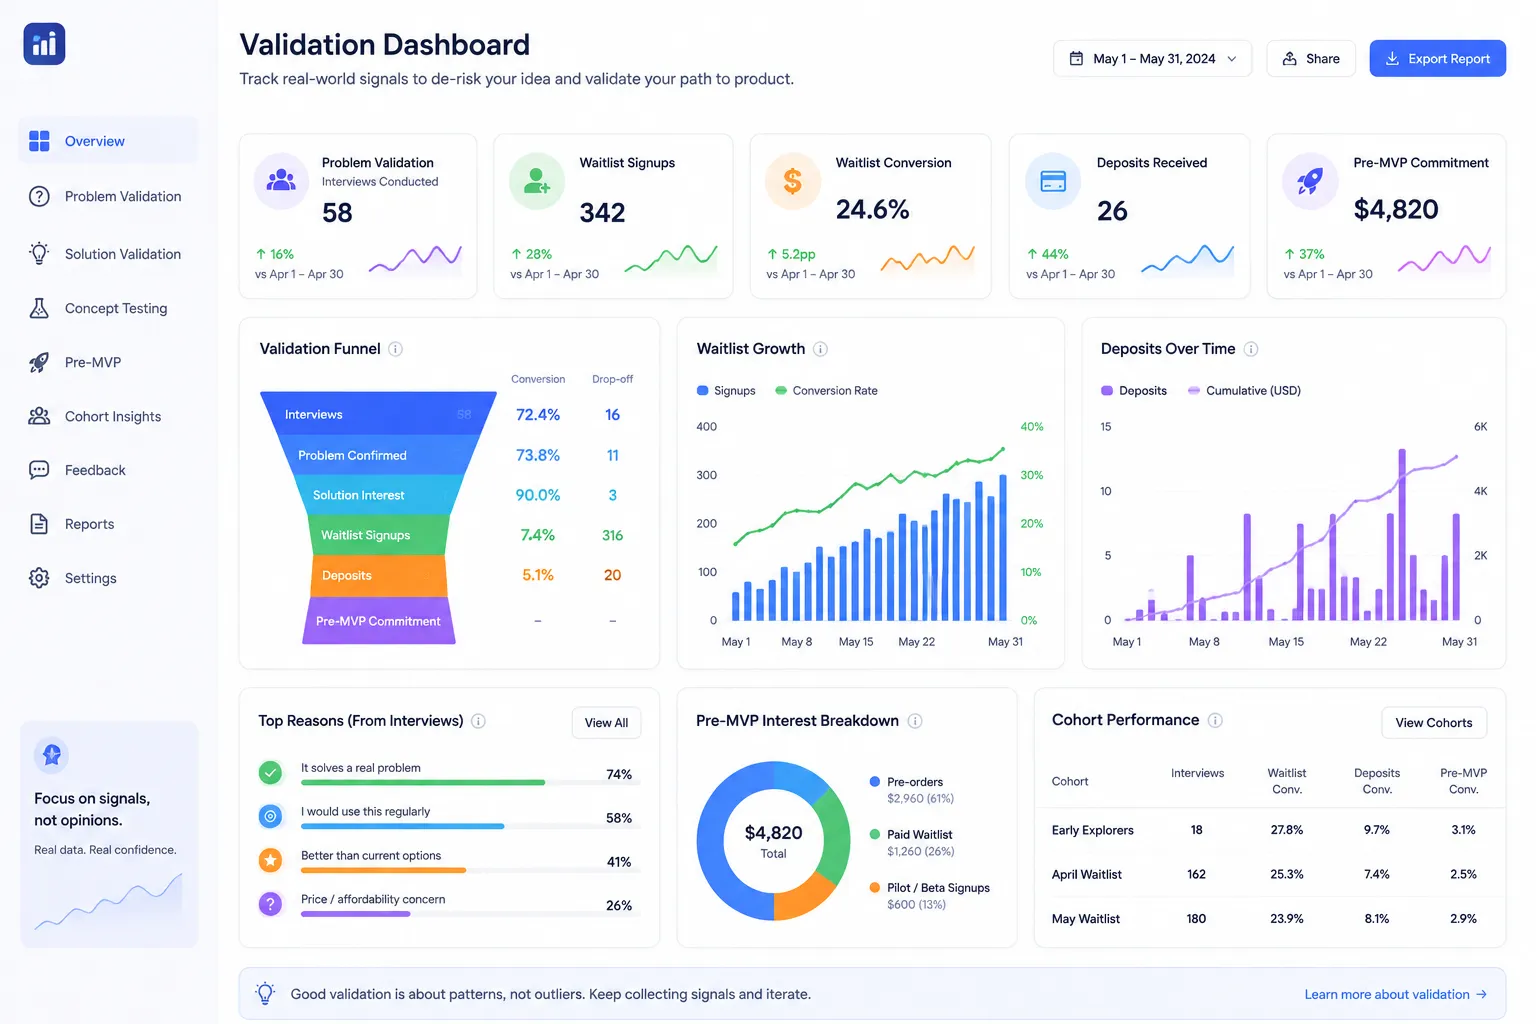Click the May Waitlist cohort row
Image resolution: width=1536 pixels, height=1024 pixels.
pyautogui.click(x=1268, y=918)
